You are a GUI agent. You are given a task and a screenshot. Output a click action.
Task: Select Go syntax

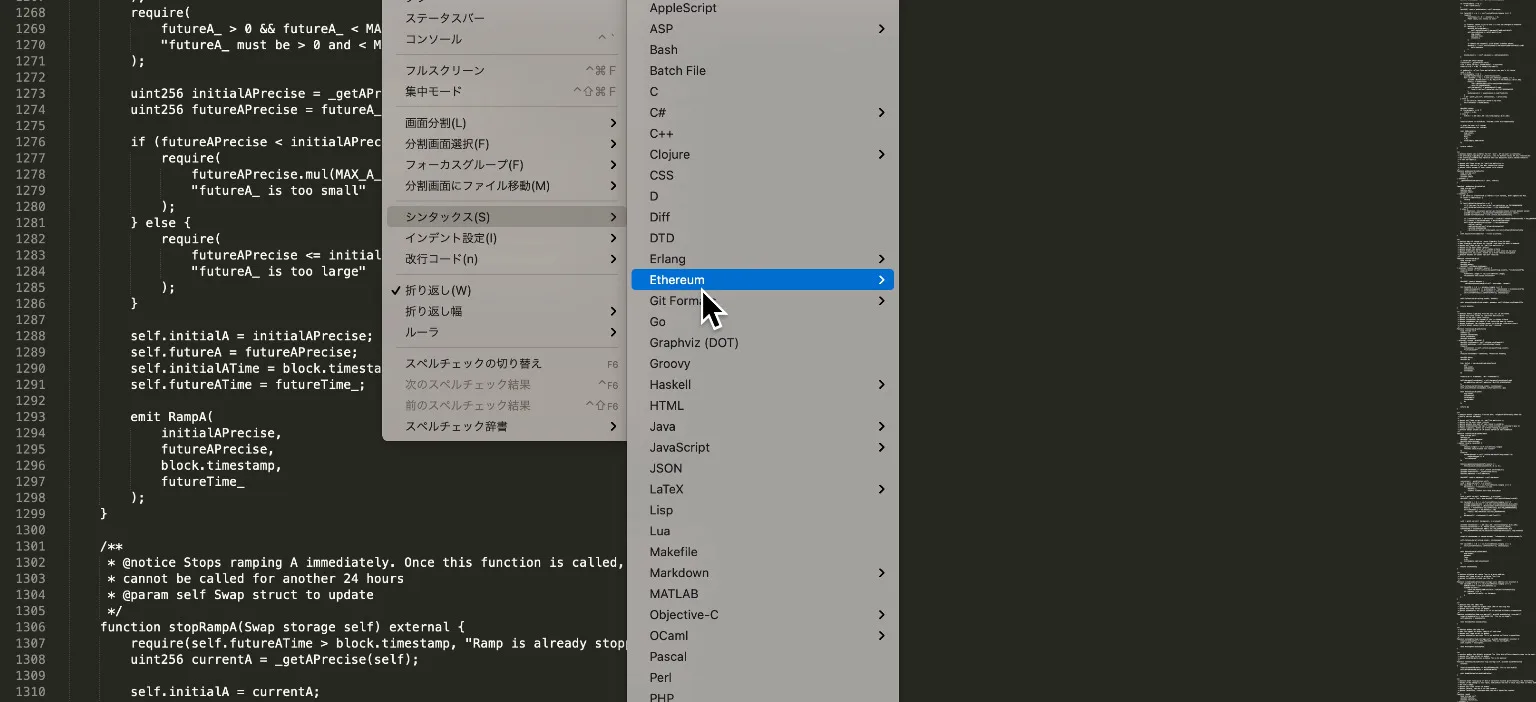pyautogui.click(x=763, y=322)
